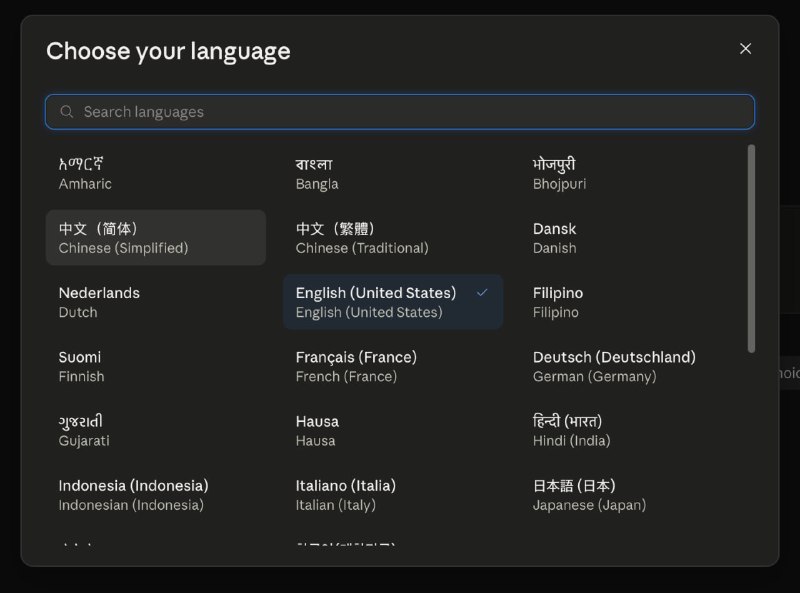Select Japanese (Japan) option
Image resolution: width=800 pixels, height=593 pixels.
[630, 495]
